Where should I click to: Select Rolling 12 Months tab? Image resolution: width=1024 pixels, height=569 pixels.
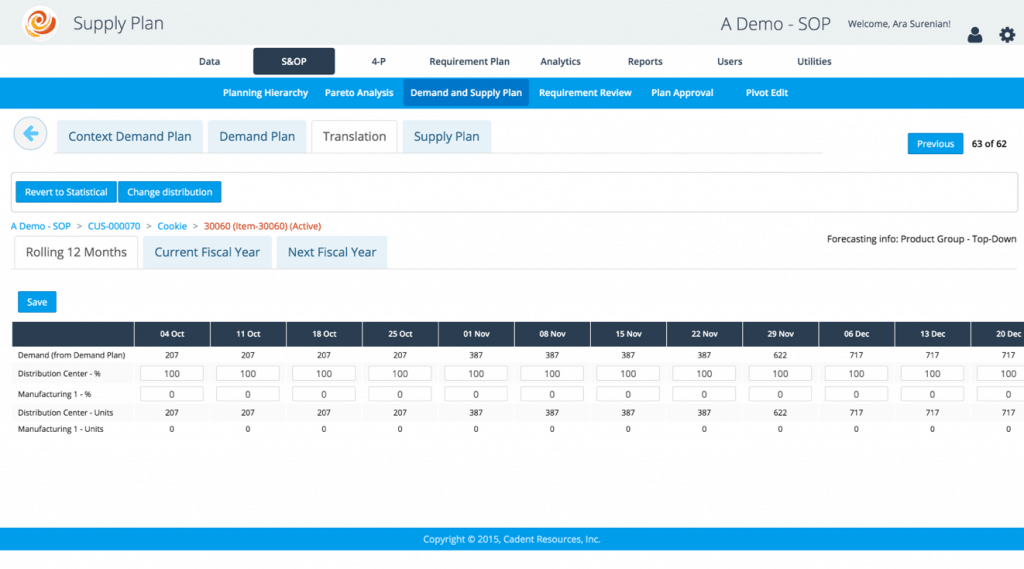(x=76, y=252)
